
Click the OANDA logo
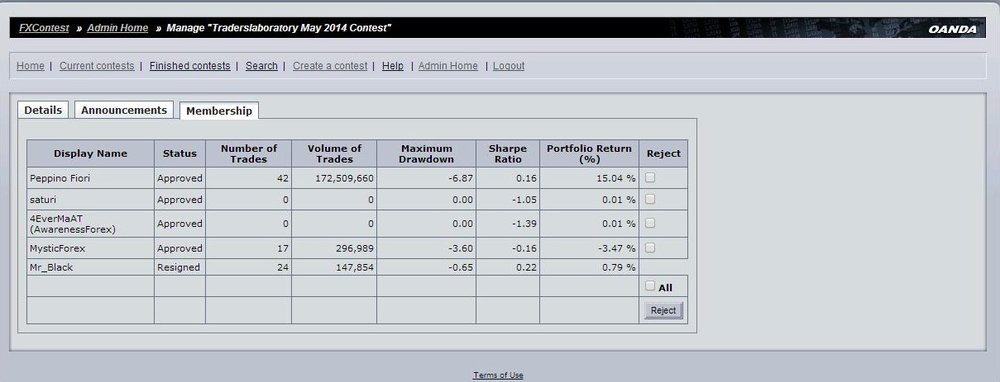(952, 29)
